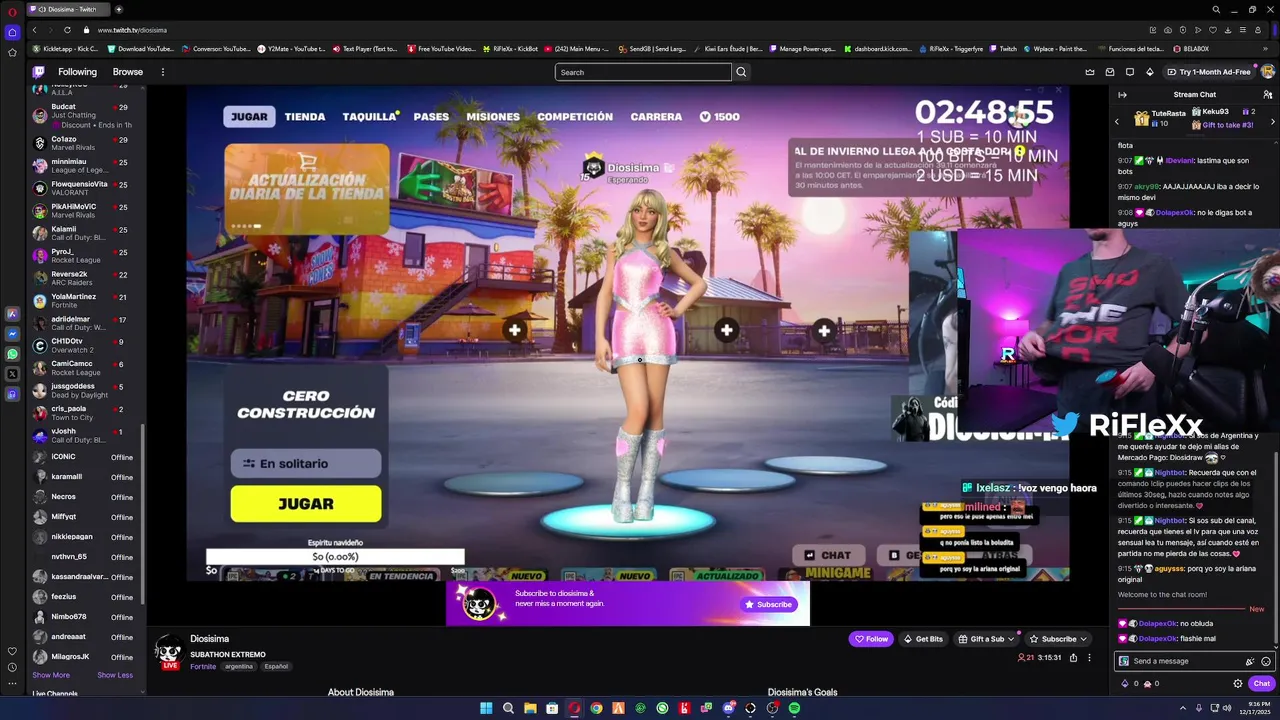The height and width of the screenshot is (720, 1280).
Task: Follow the Diosisima channel
Action: [x=871, y=639]
